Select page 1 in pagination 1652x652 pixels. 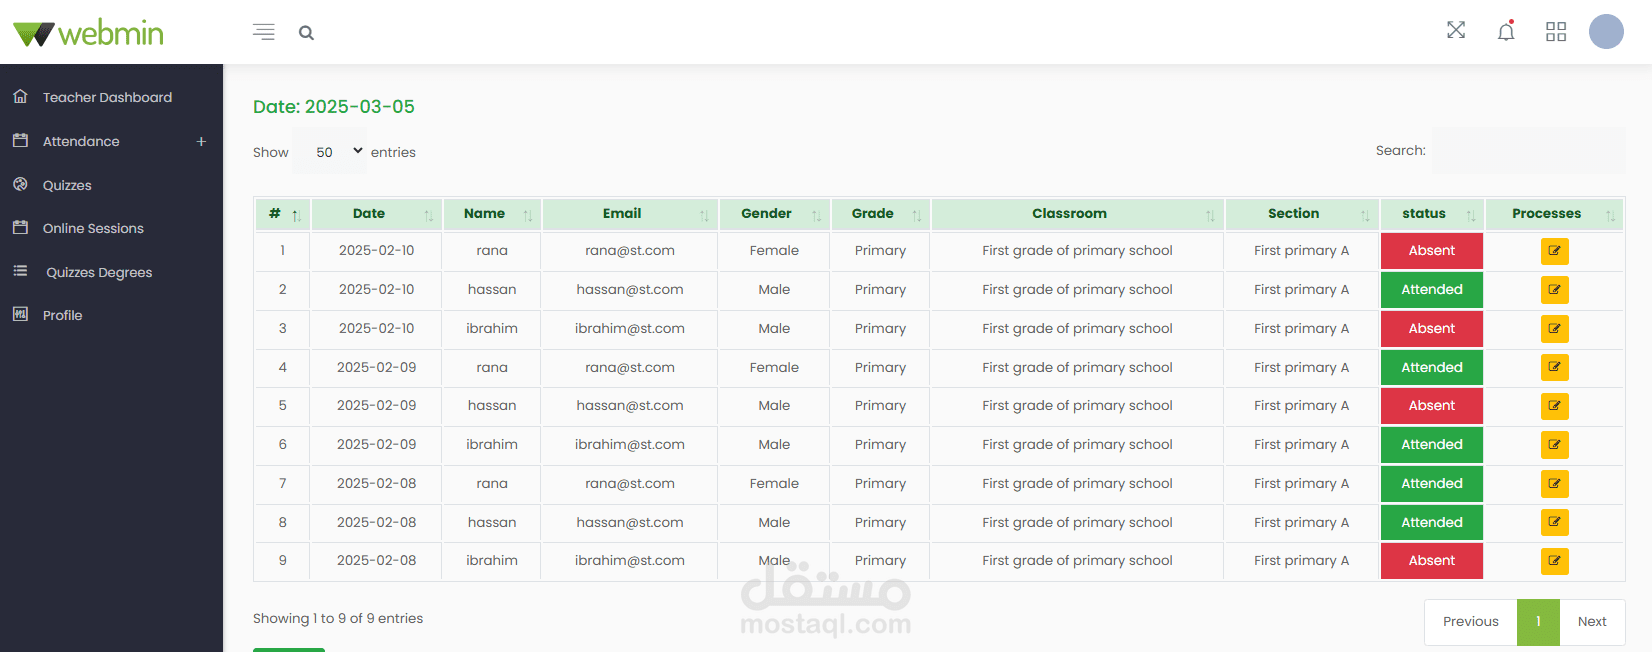[x=1538, y=622]
